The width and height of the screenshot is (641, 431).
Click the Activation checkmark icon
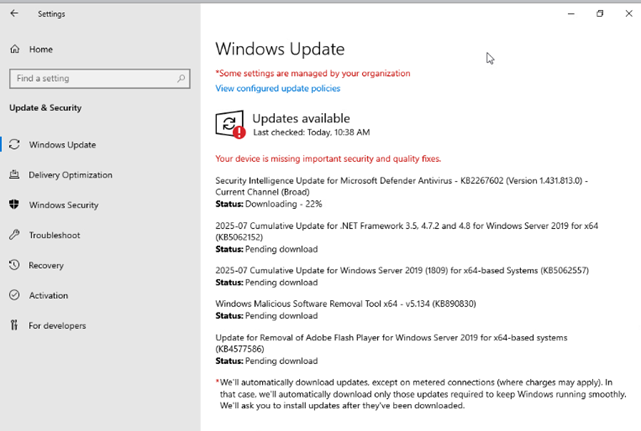click(x=14, y=295)
